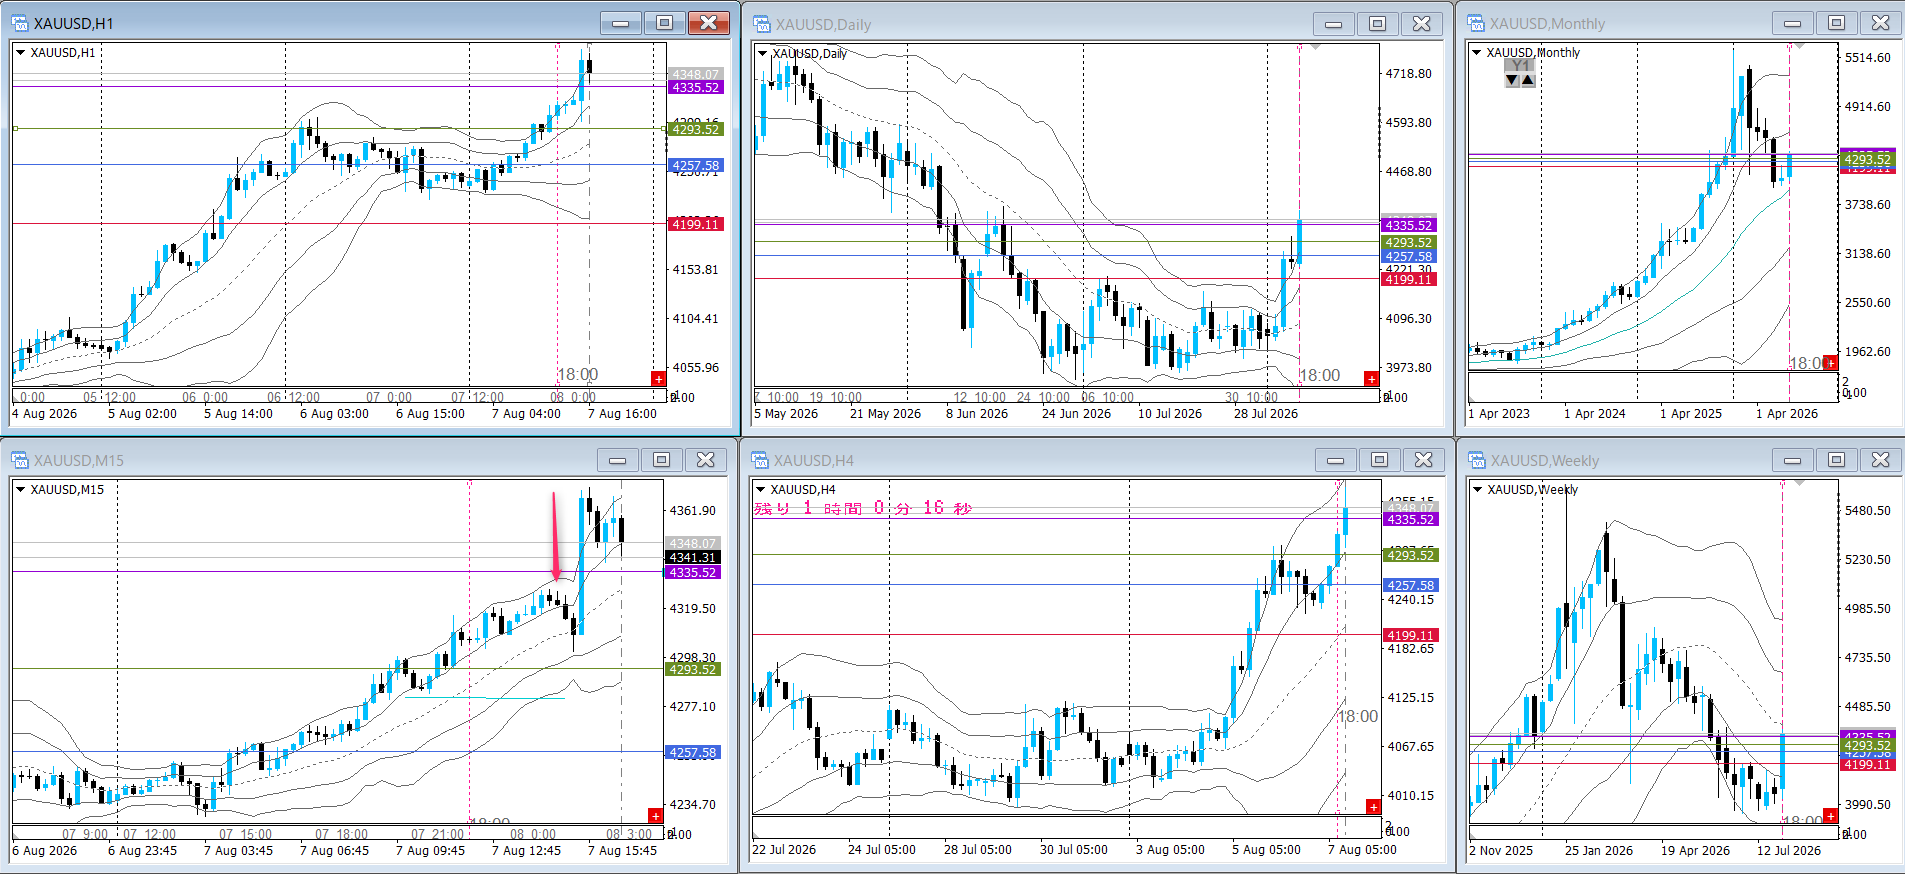Image resolution: width=1905 pixels, height=874 pixels.
Task: Click the XAUUSD,M15 window title icon
Action: [20, 460]
